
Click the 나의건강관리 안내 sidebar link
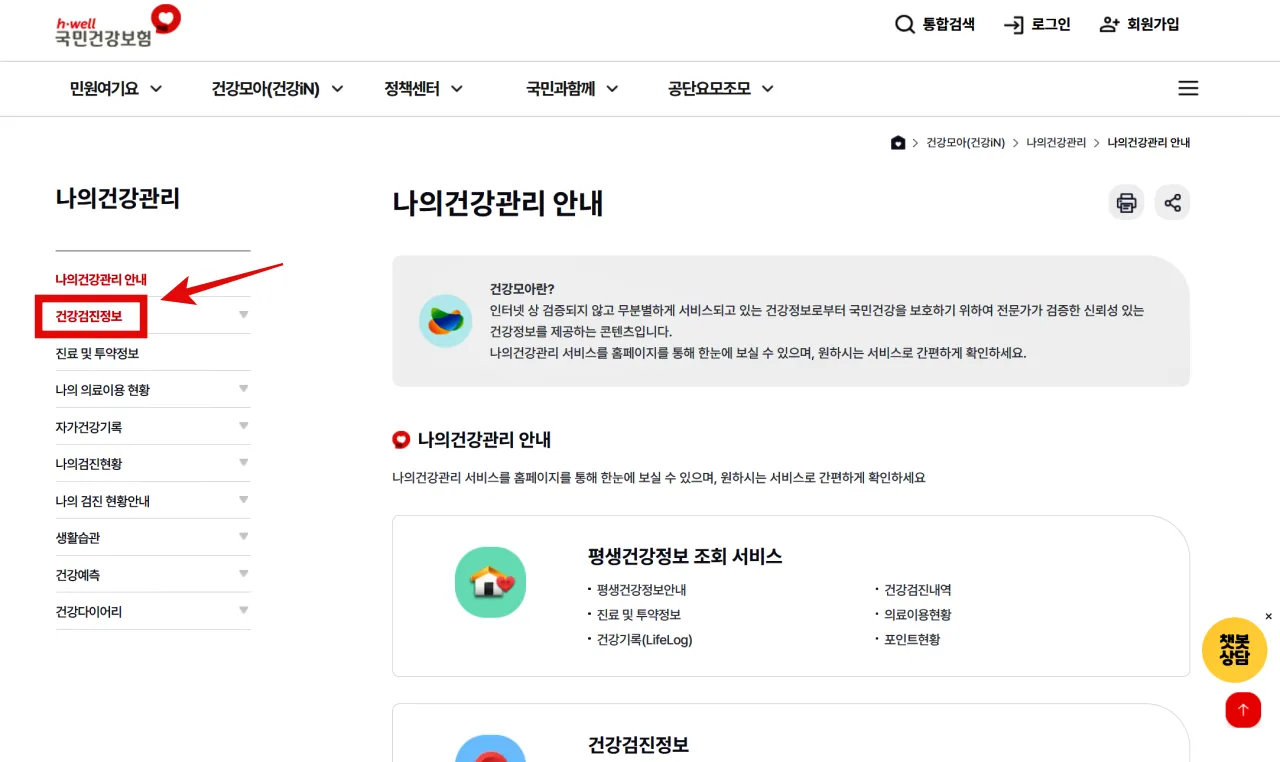pyautogui.click(x=101, y=279)
